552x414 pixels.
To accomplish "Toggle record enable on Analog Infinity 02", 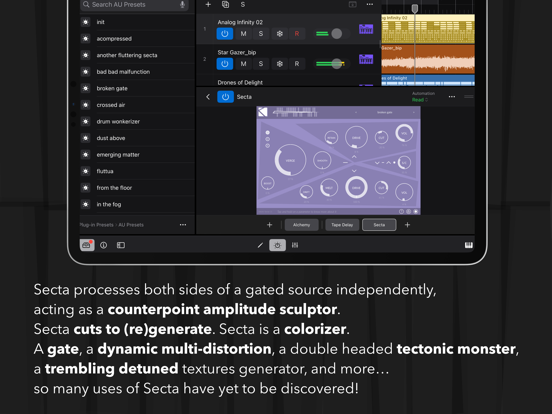I will coord(297,34).
